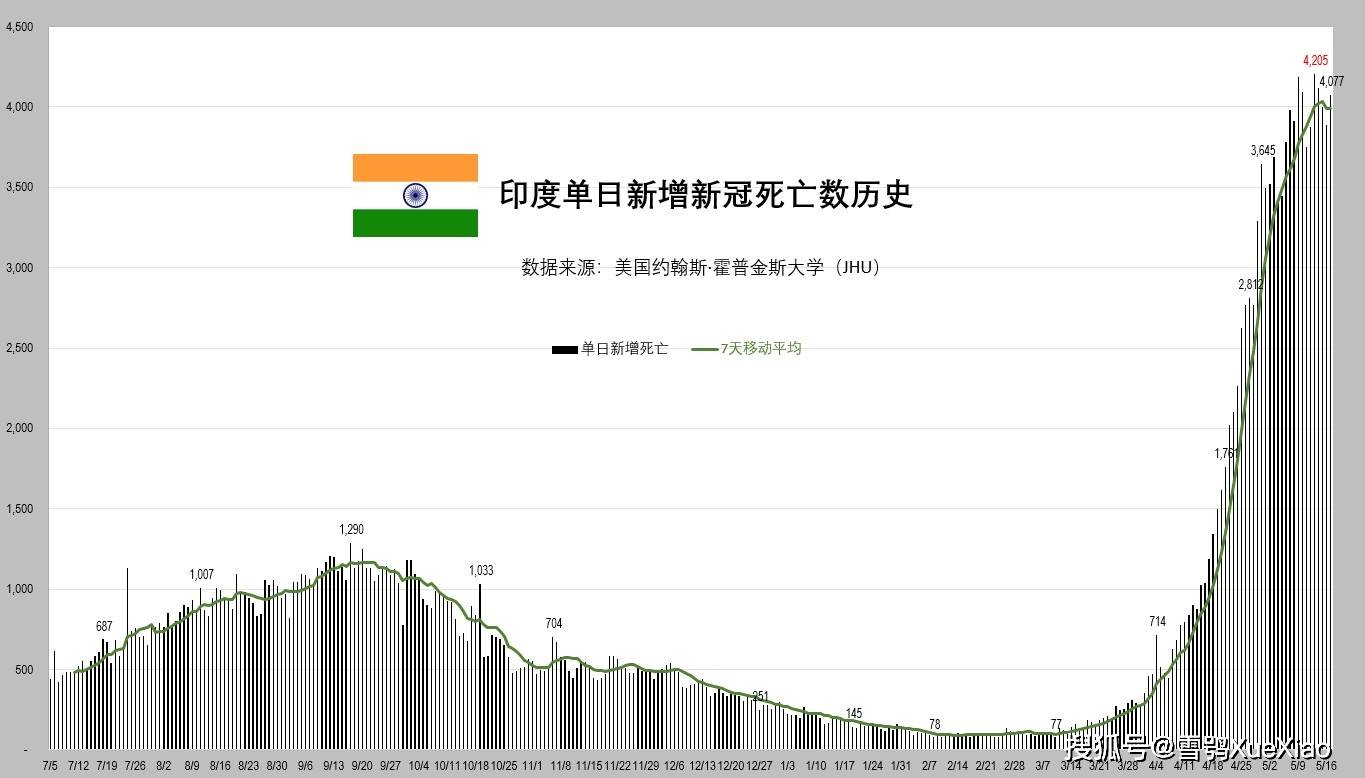Viewport: 1365px width, 778px height.
Task: Click the x-axis date '7/12'
Action: pyautogui.click(x=78, y=766)
